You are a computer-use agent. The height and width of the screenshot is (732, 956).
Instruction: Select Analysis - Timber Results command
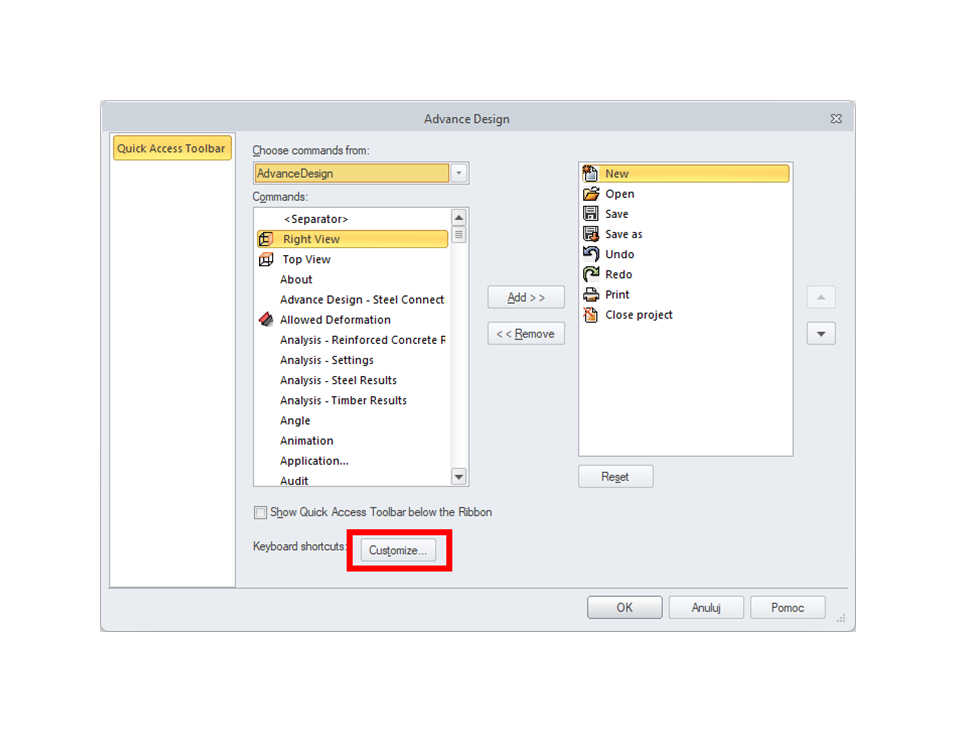[x=352, y=400]
